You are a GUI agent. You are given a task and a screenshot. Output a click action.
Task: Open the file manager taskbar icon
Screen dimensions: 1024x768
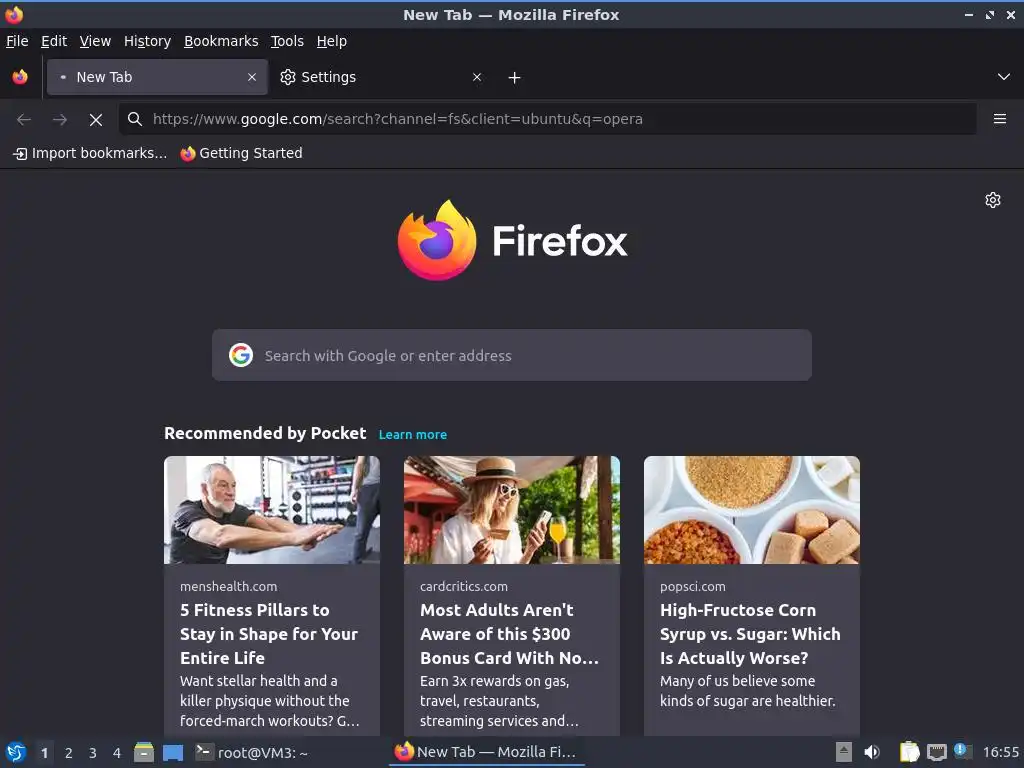click(x=144, y=753)
